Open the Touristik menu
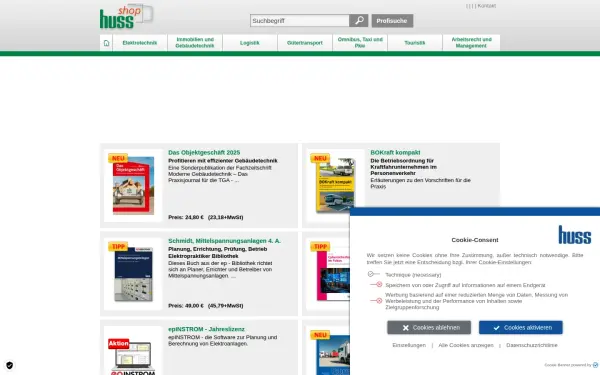This screenshot has height=375, width=600. 415,43
